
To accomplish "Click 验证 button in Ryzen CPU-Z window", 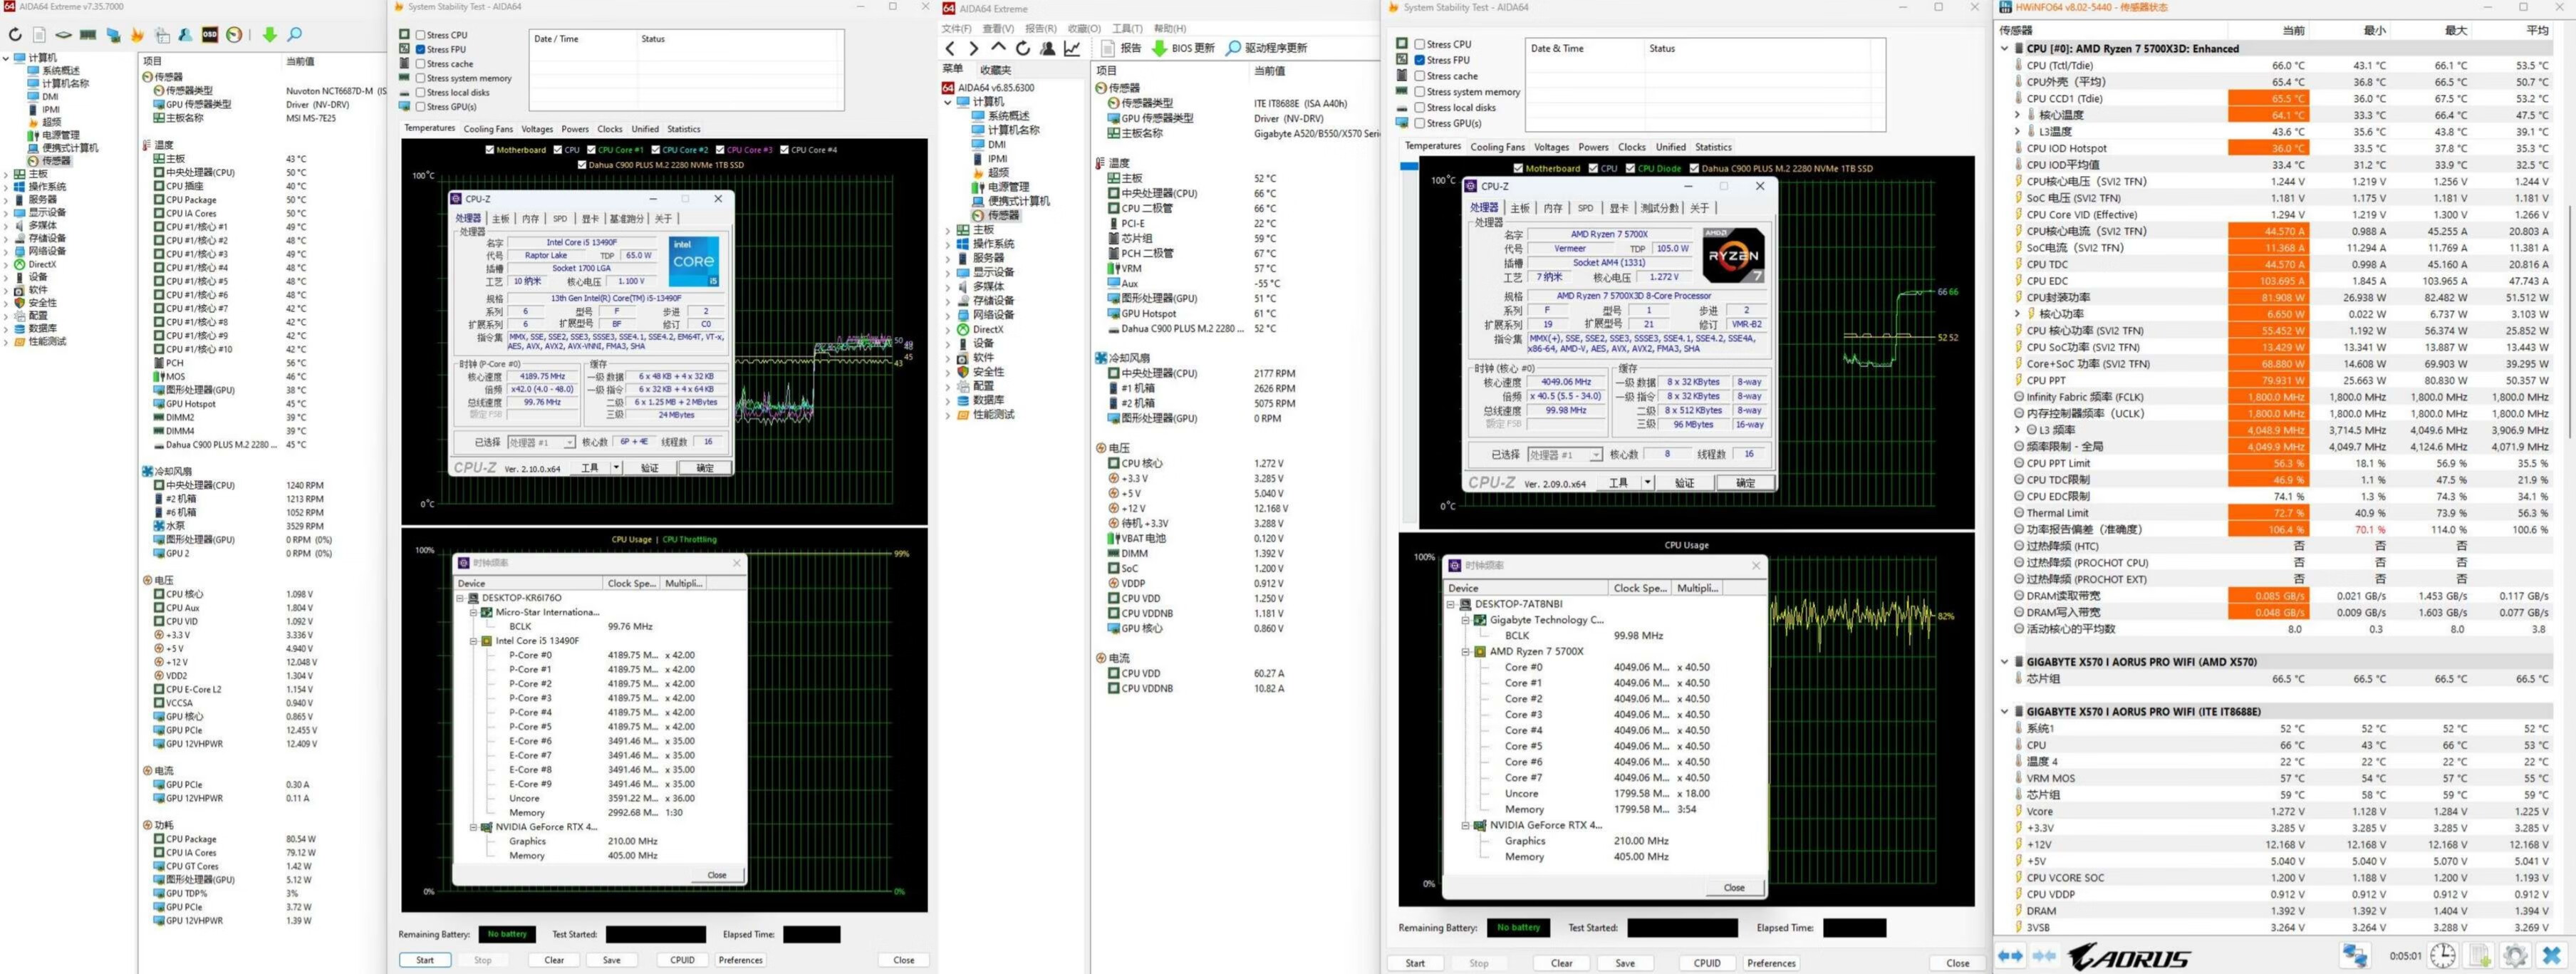I will pyautogui.click(x=1684, y=483).
